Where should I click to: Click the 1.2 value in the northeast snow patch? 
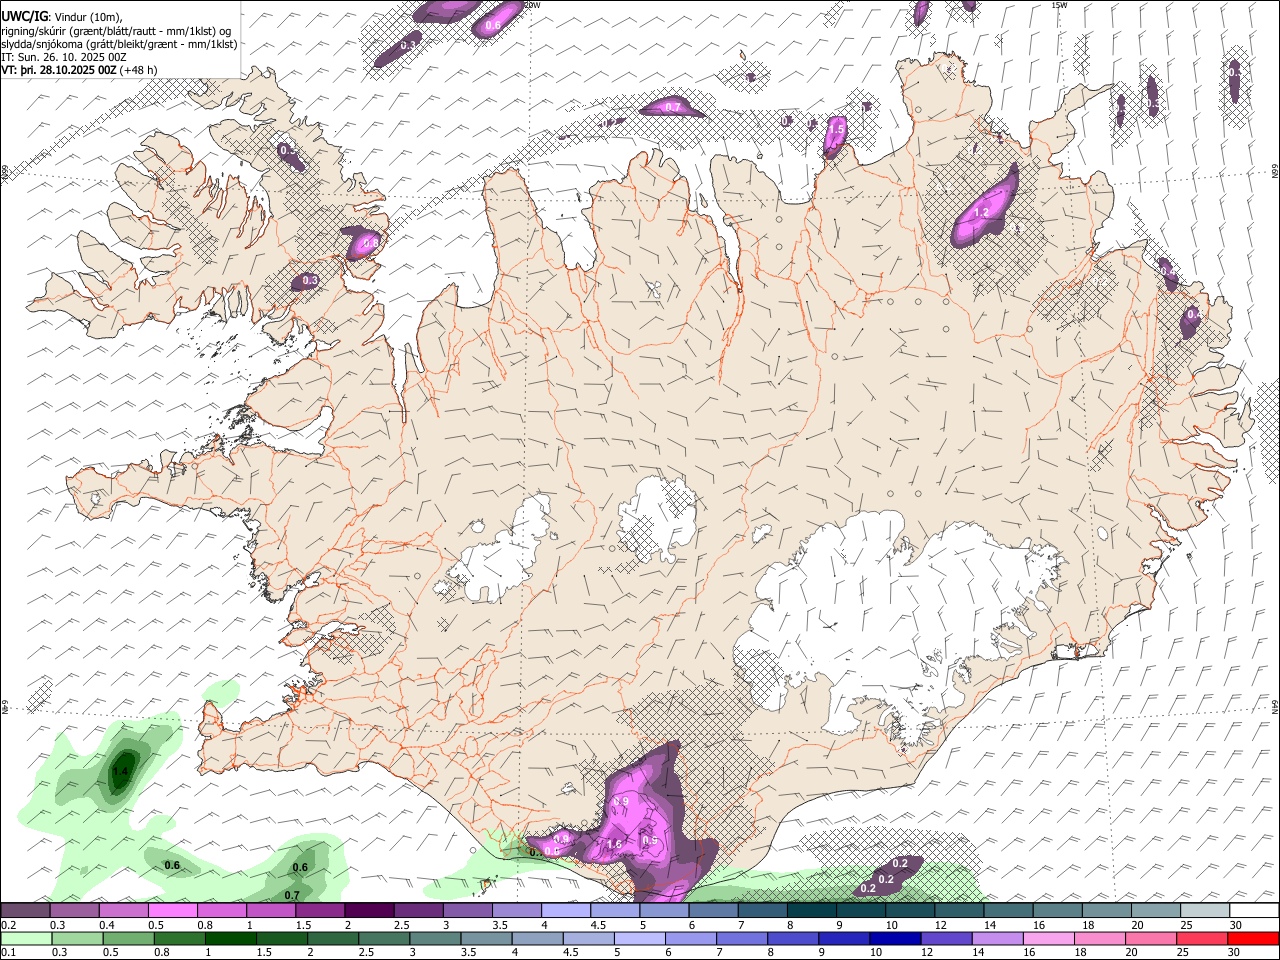point(981,212)
